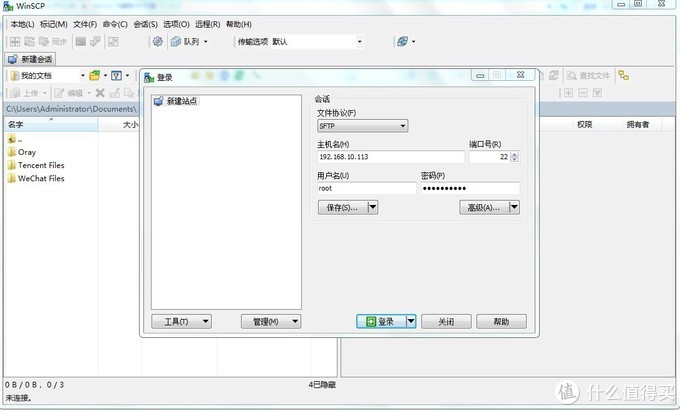The height and width of the screenshot is (410, 680).
Task: Open the 会话 session menu
Action: [146, 24]
